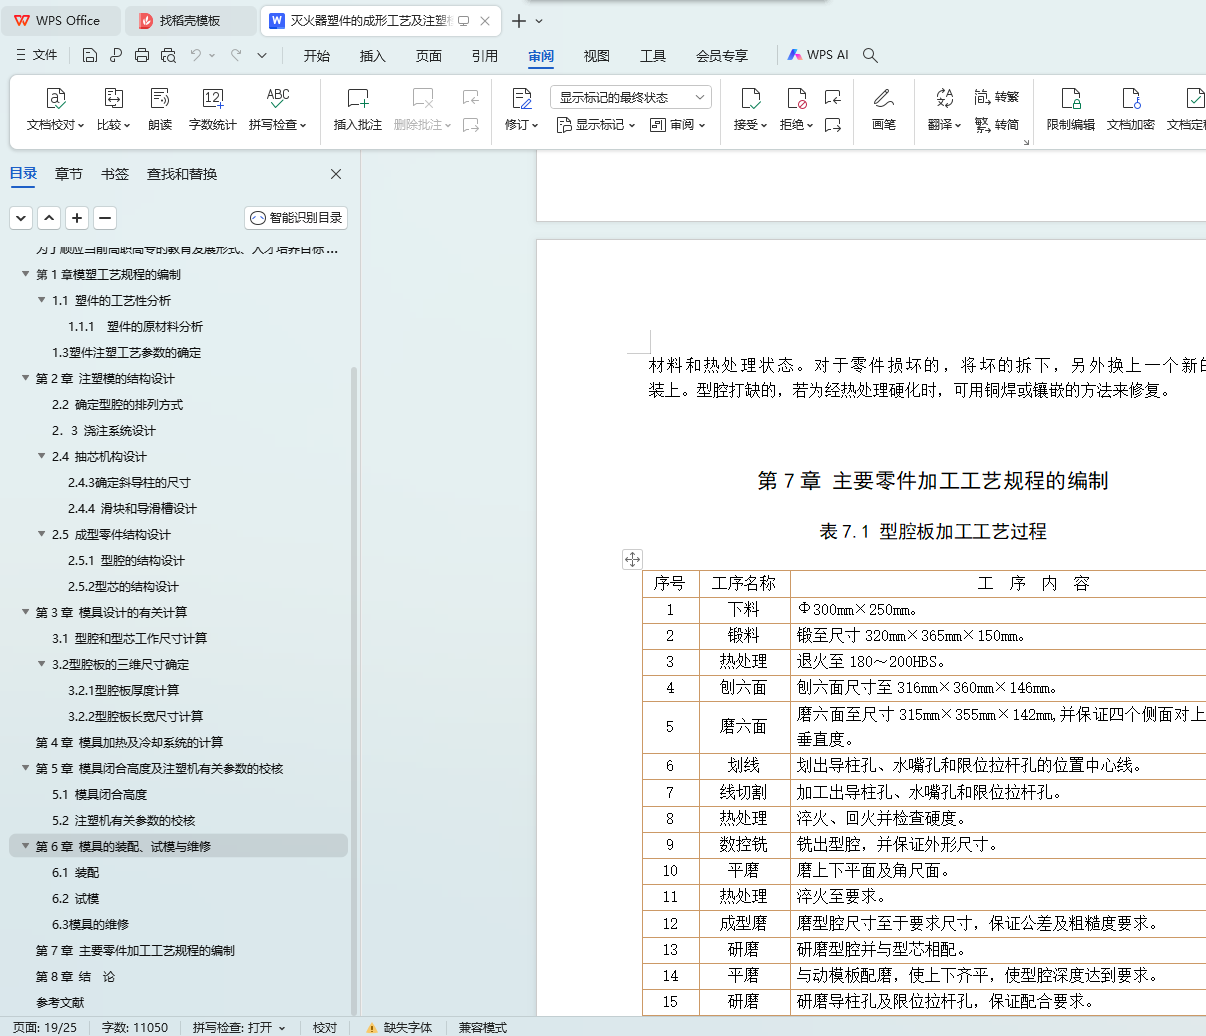Collapse 第 6 章 模具的装配、试模与维修 node
The height and width of the screenshot is (1036, 1206).
point(26,846)
